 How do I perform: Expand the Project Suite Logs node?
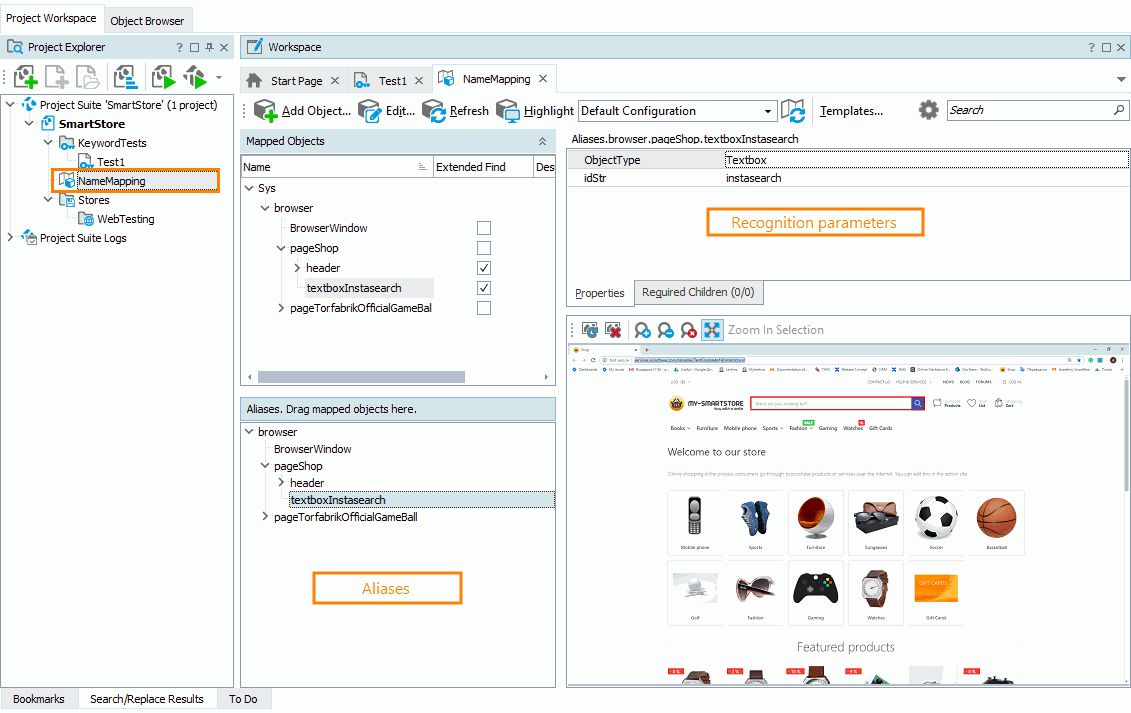click(x=11, y=238)
